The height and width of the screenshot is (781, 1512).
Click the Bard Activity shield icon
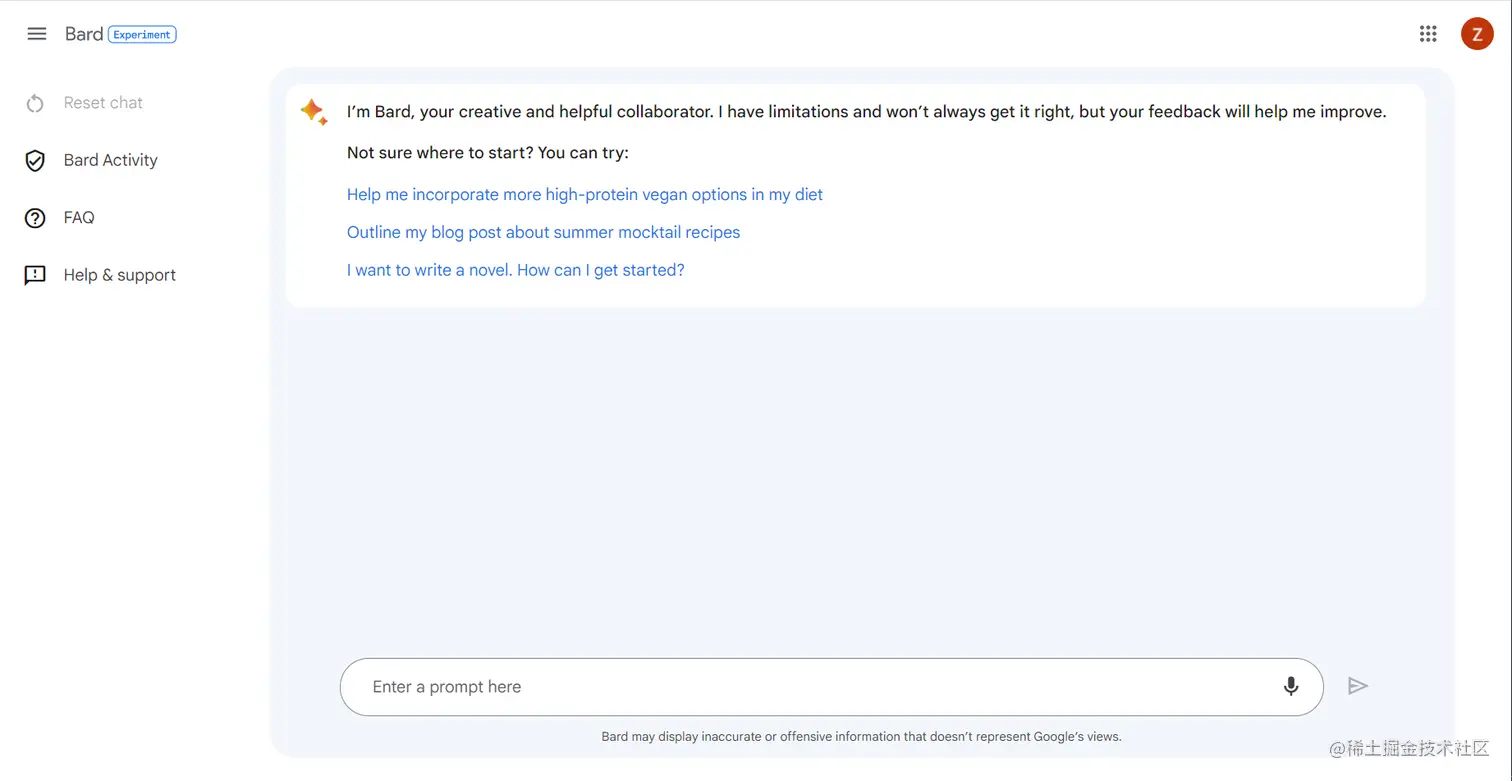point(35,160)
